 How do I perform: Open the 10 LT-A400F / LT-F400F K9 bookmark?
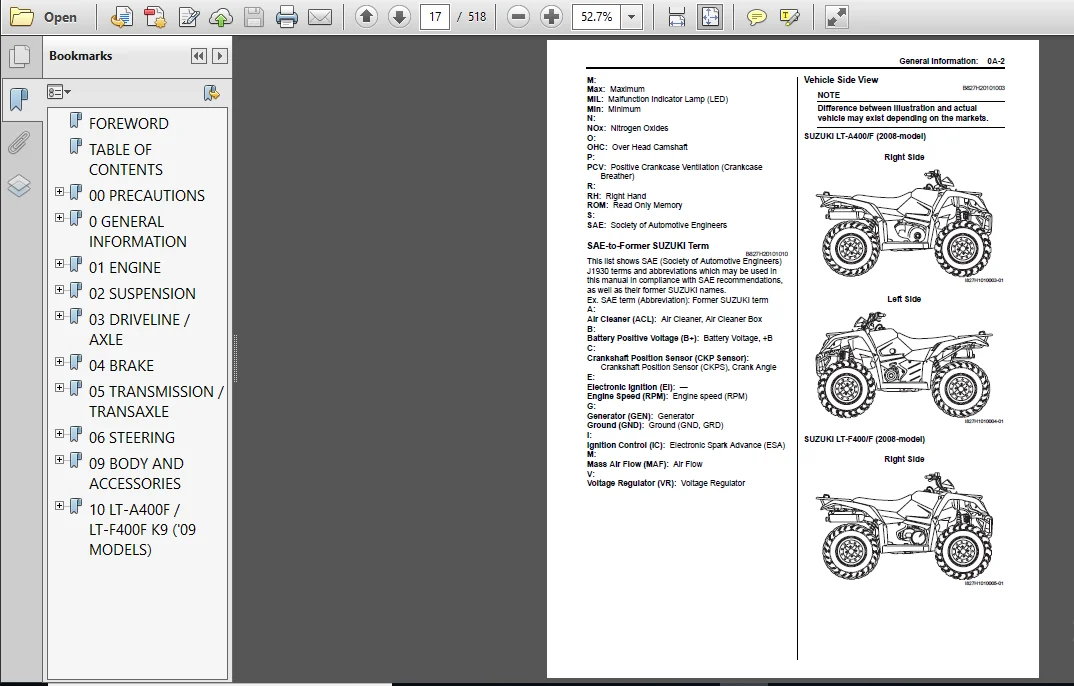click(x=142, y=529)
